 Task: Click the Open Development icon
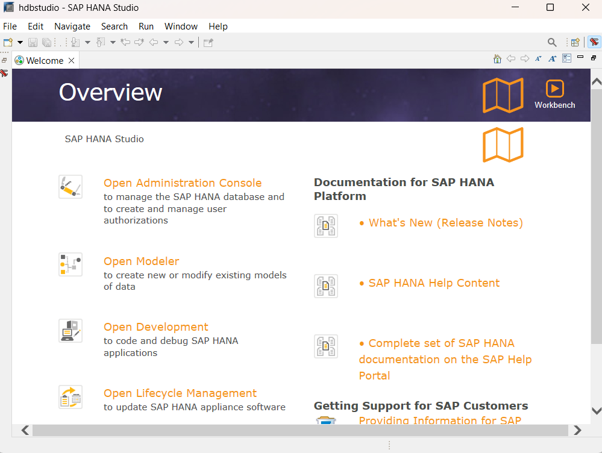[x=70, y=331]
